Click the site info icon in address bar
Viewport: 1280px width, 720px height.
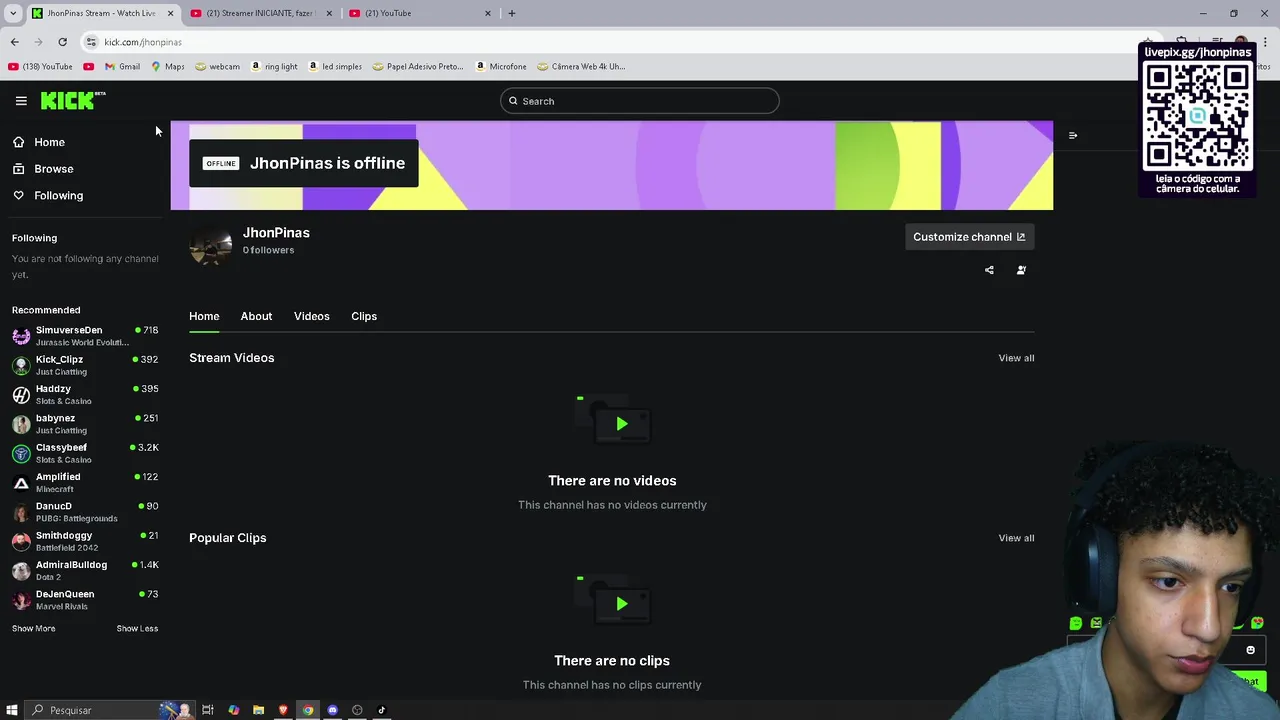point(91,42)
